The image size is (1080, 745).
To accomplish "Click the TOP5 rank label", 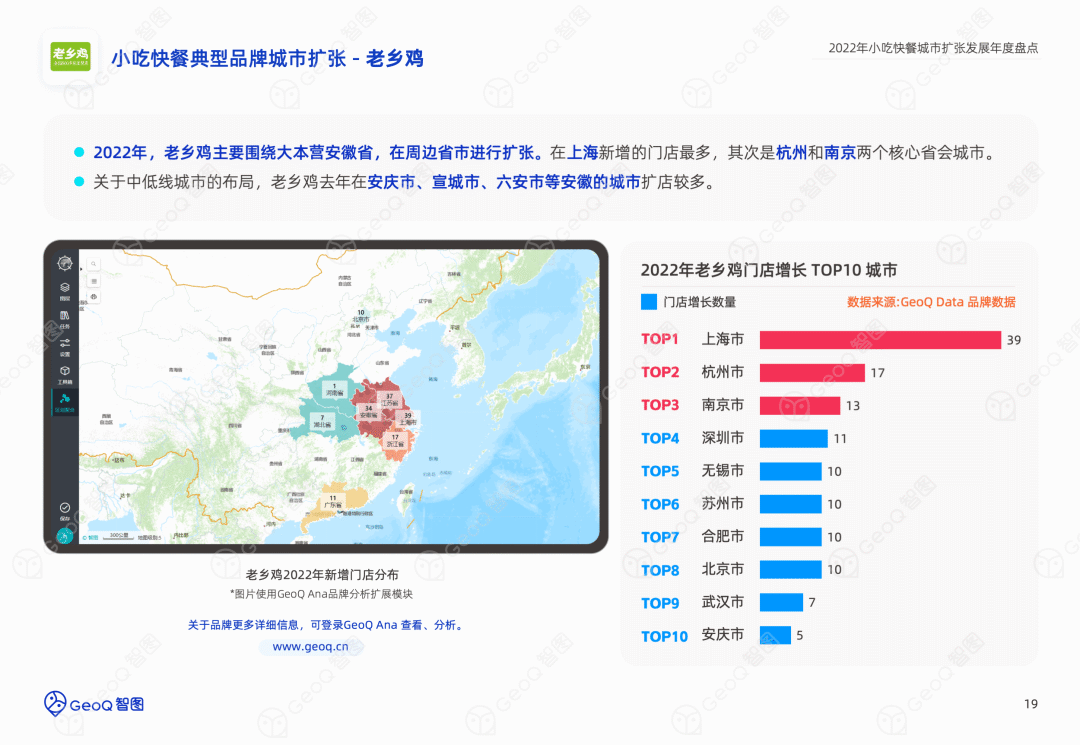I will tap(660, 471).
